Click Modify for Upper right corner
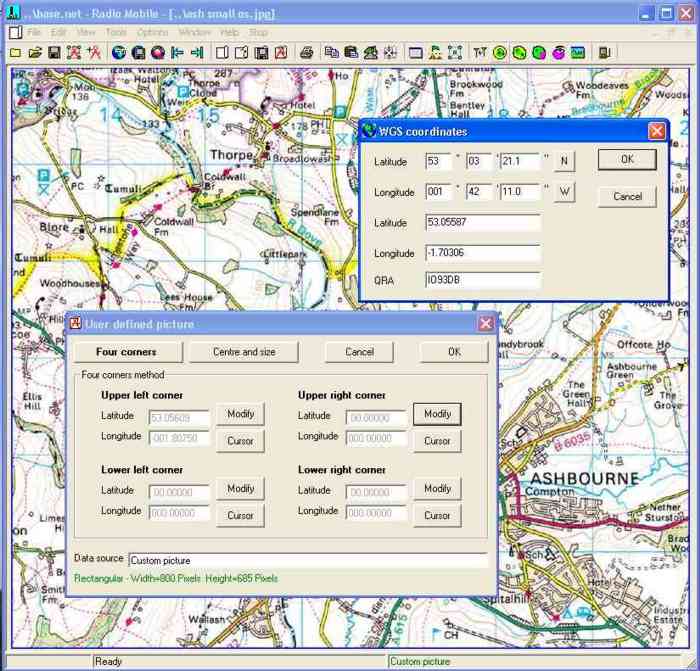The image size is (700, 671). (437, 414)
